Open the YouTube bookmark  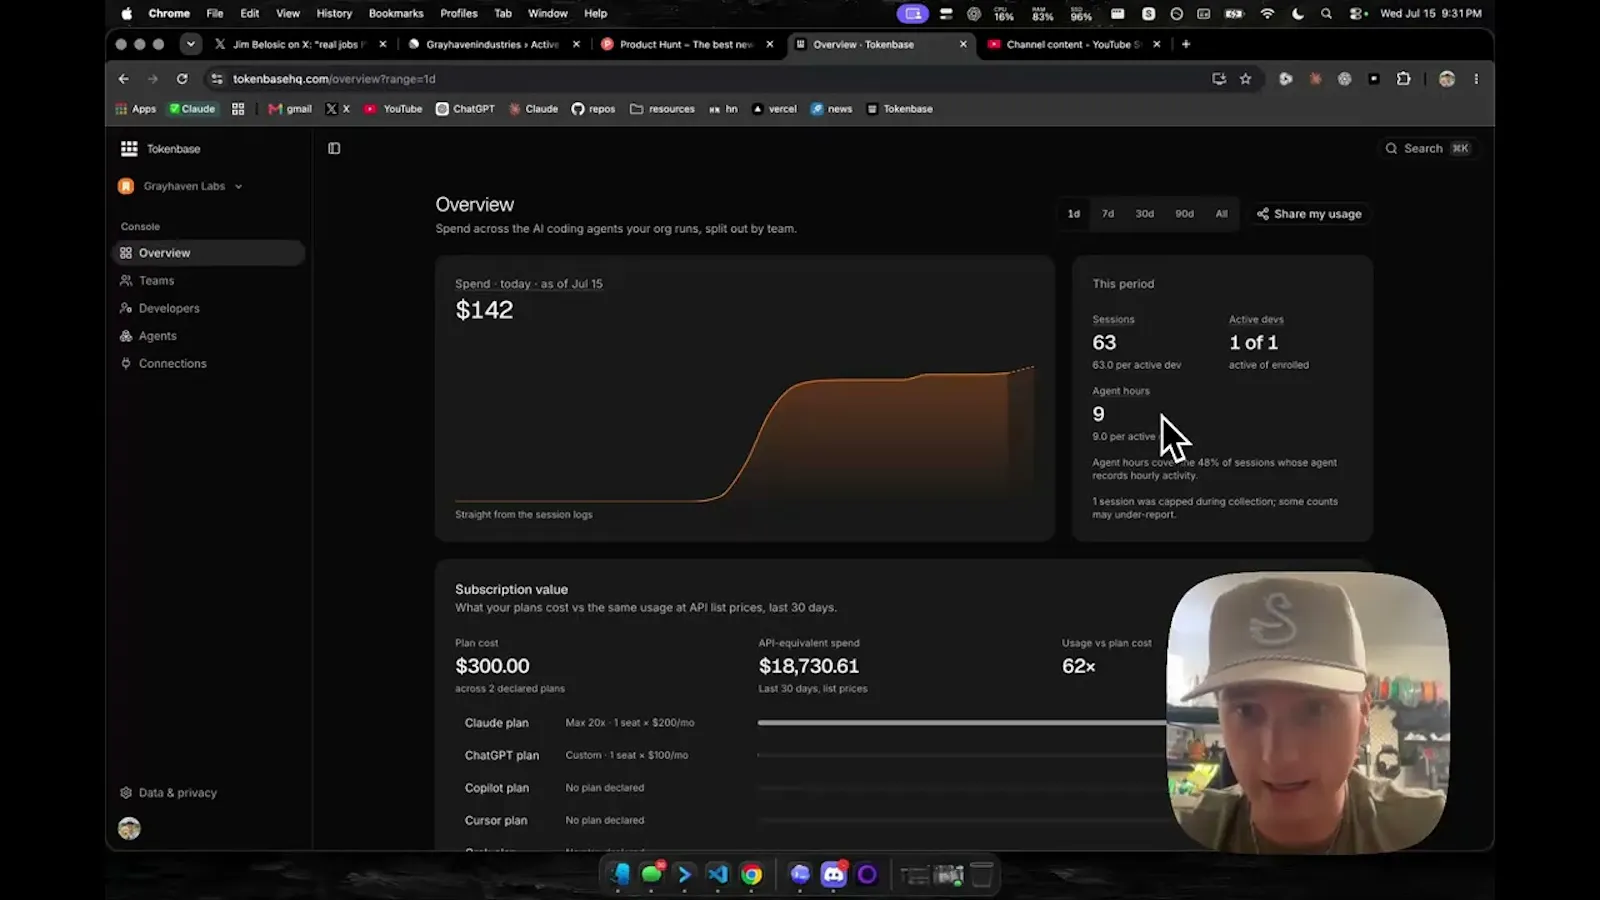[393, 109]
